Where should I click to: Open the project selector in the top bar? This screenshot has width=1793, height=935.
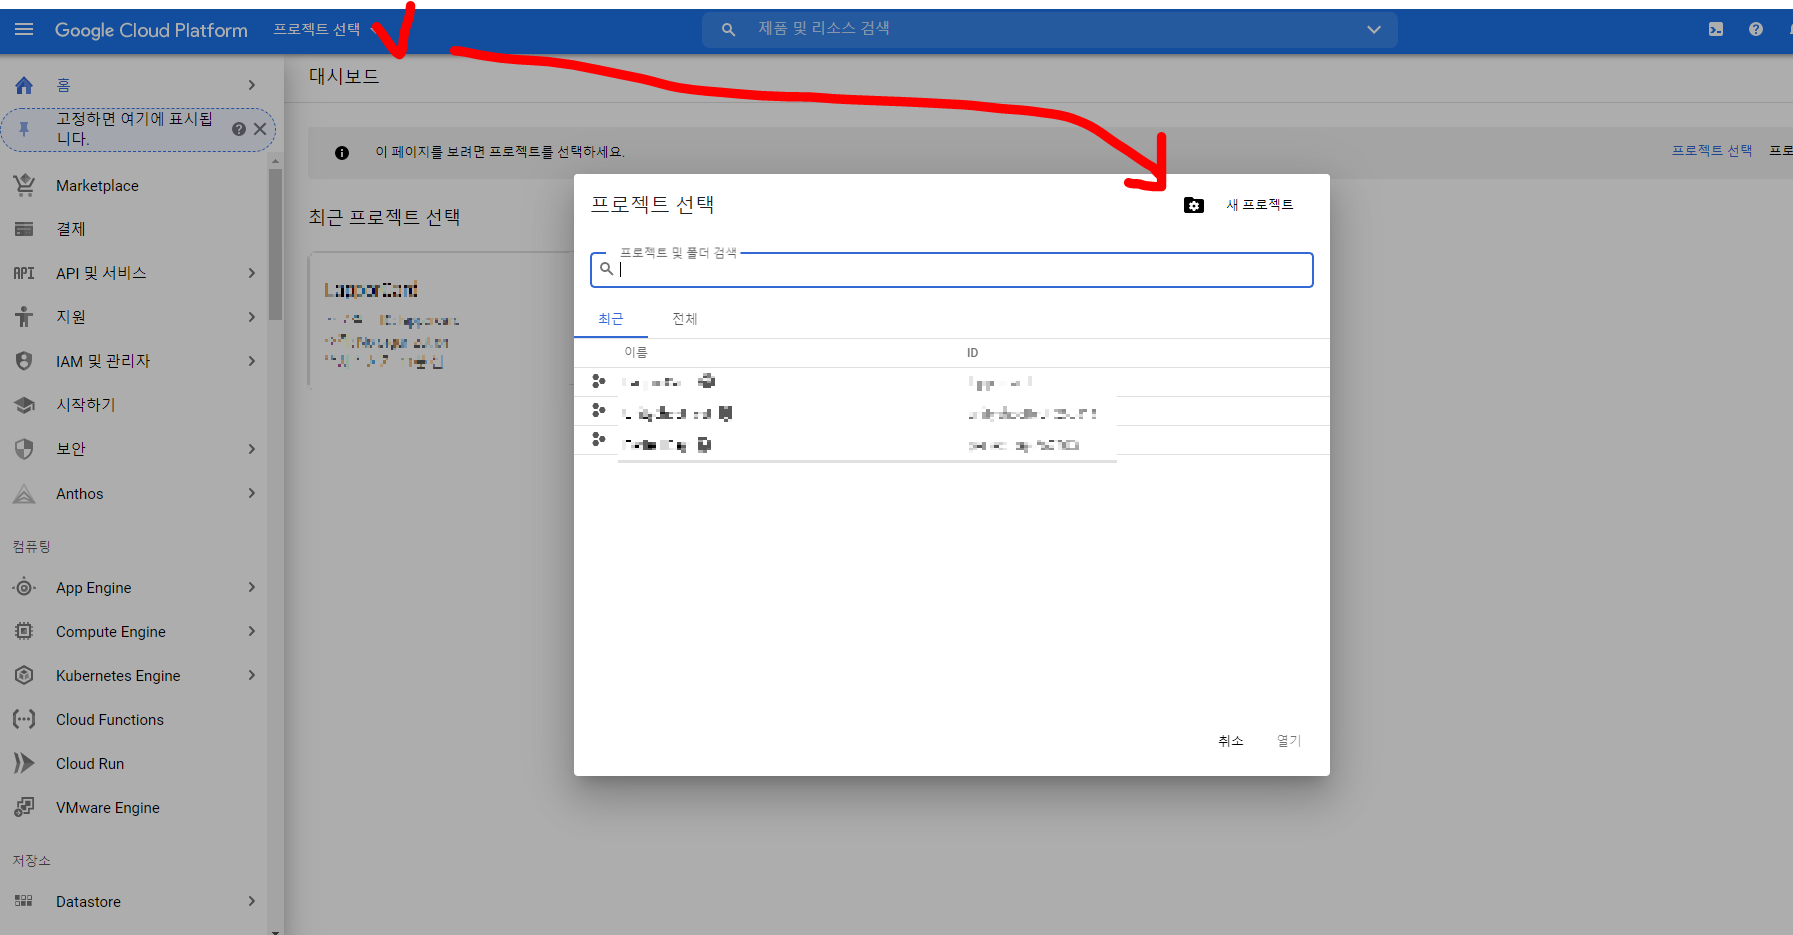317,30
